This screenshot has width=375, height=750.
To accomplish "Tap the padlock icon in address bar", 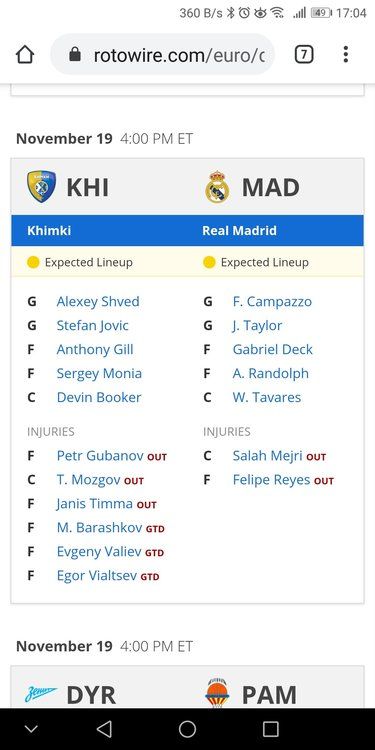I will tap(75, 55).
